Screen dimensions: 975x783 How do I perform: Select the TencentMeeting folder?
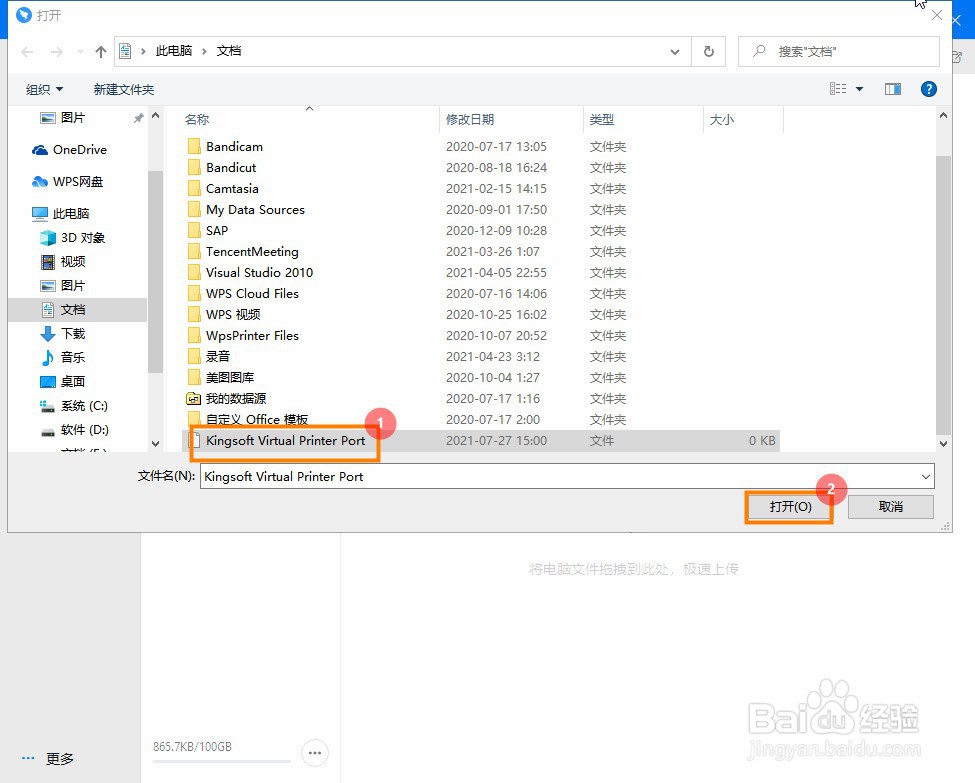[x=252, y=252]
